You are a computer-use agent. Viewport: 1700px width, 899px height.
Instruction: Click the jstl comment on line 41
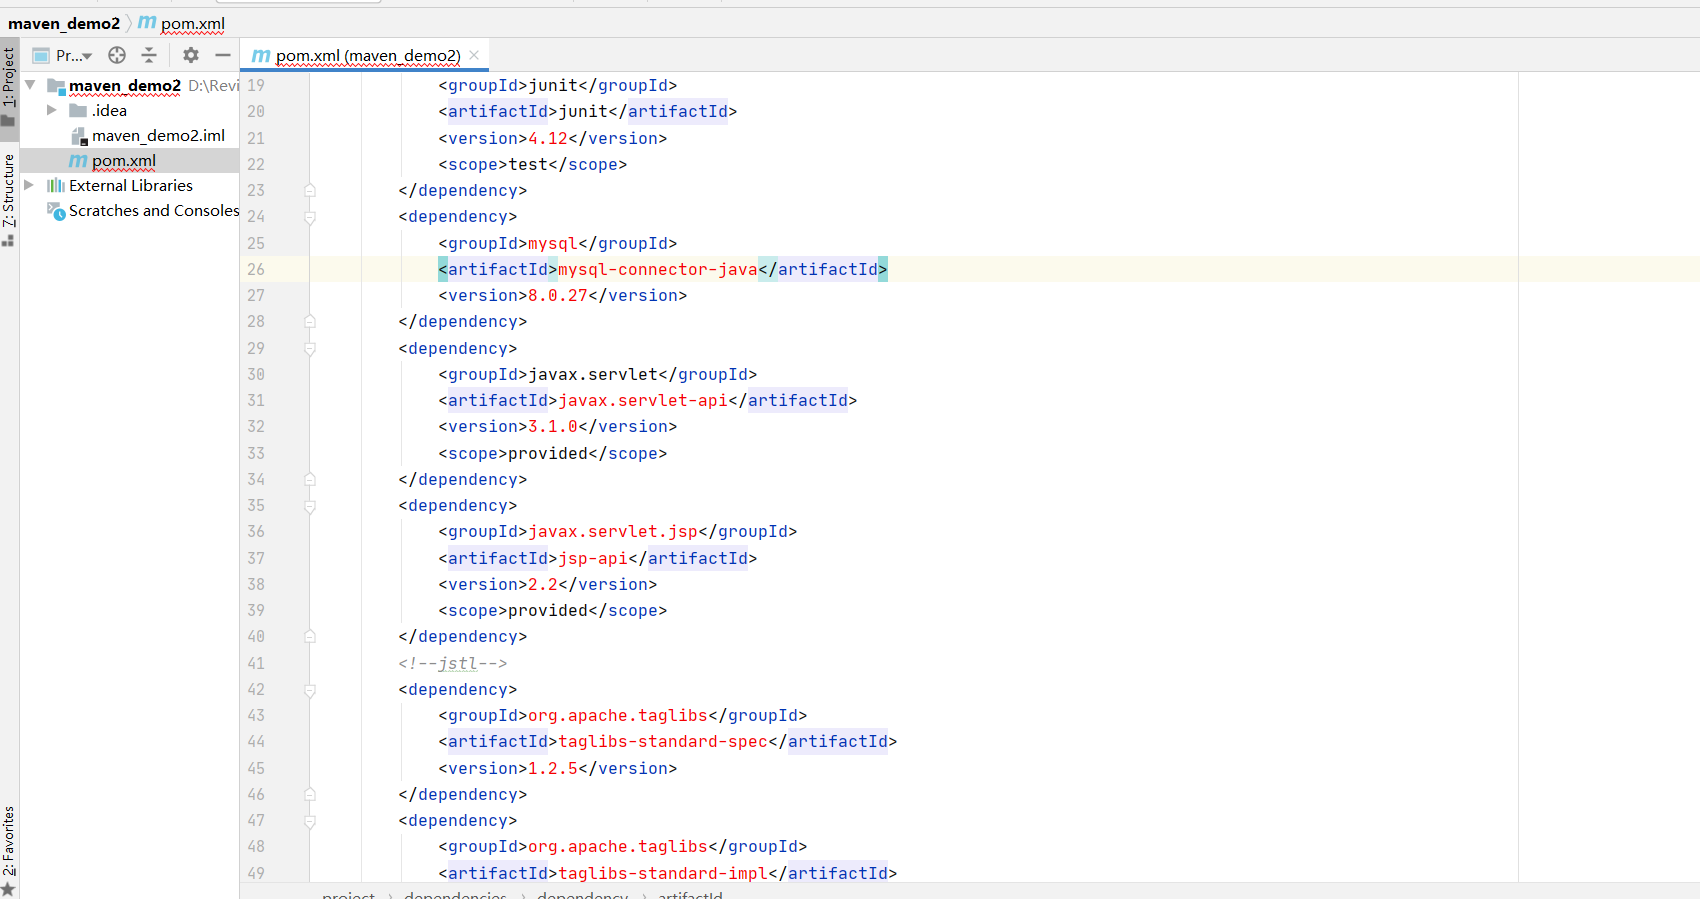pos(453,663)
